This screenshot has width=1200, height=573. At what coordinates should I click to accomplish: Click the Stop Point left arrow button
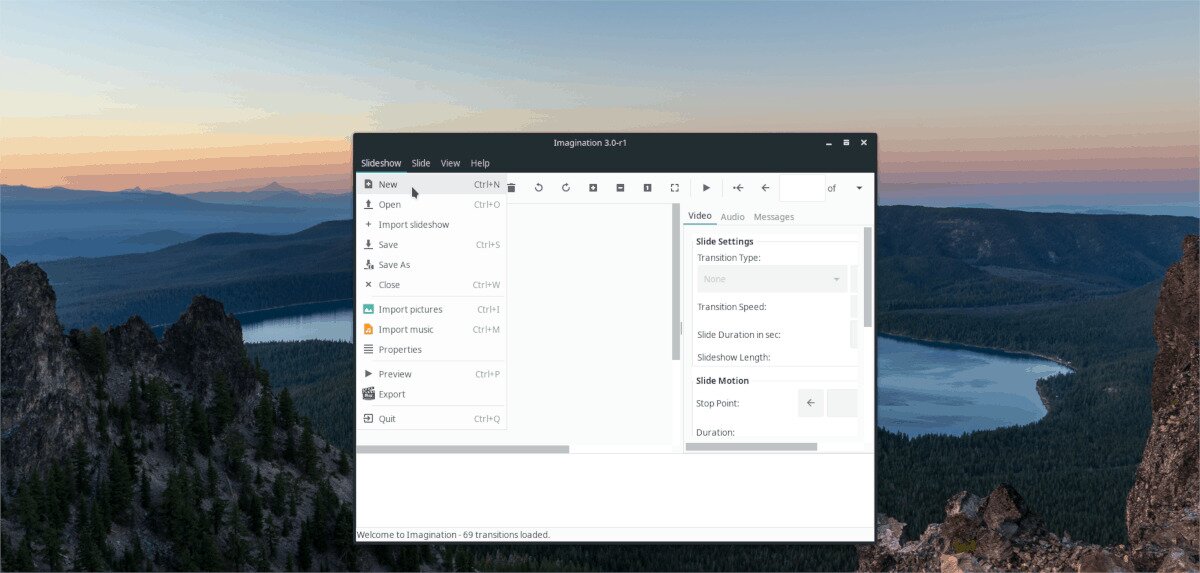pyautogui.click(x=811, y=403)
